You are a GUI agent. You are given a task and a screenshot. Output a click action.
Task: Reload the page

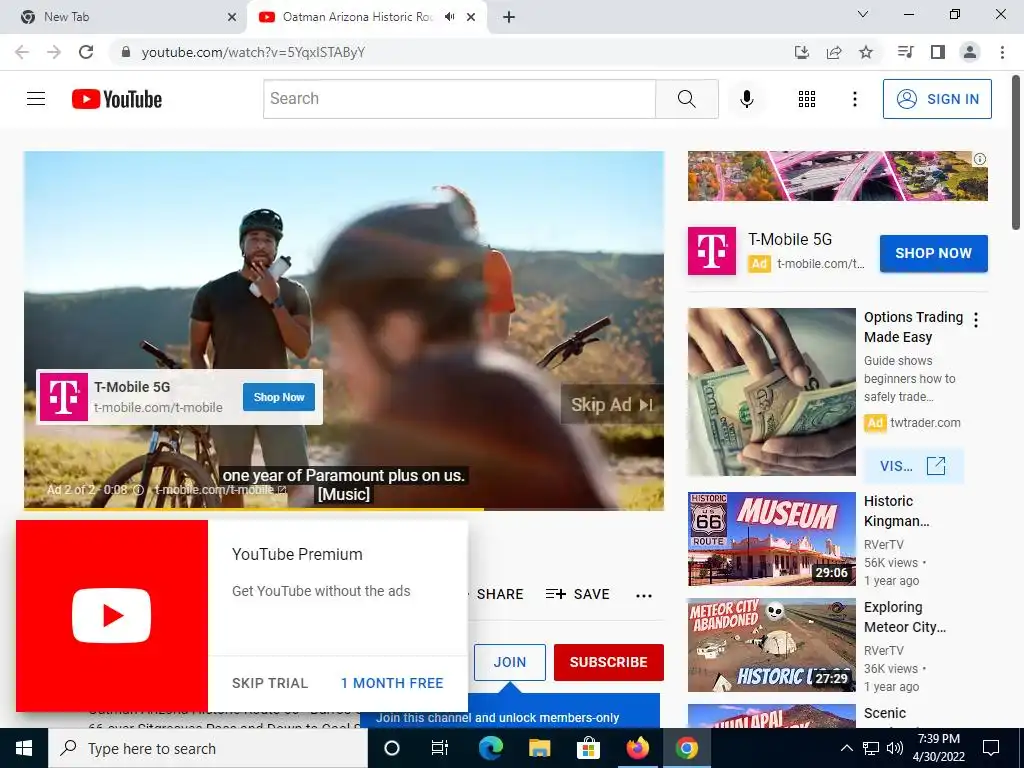pos(86,52)
